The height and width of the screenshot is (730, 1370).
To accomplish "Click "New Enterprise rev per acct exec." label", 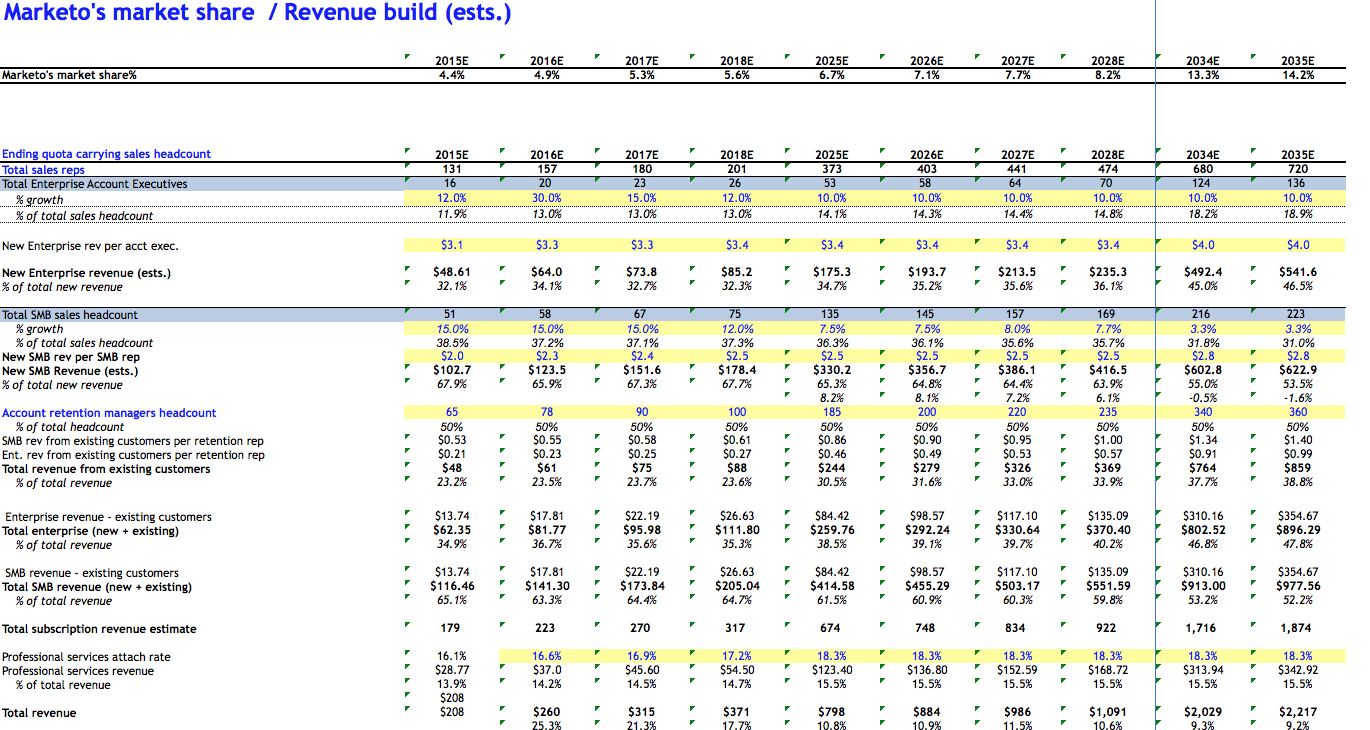I will pos(90,245).
